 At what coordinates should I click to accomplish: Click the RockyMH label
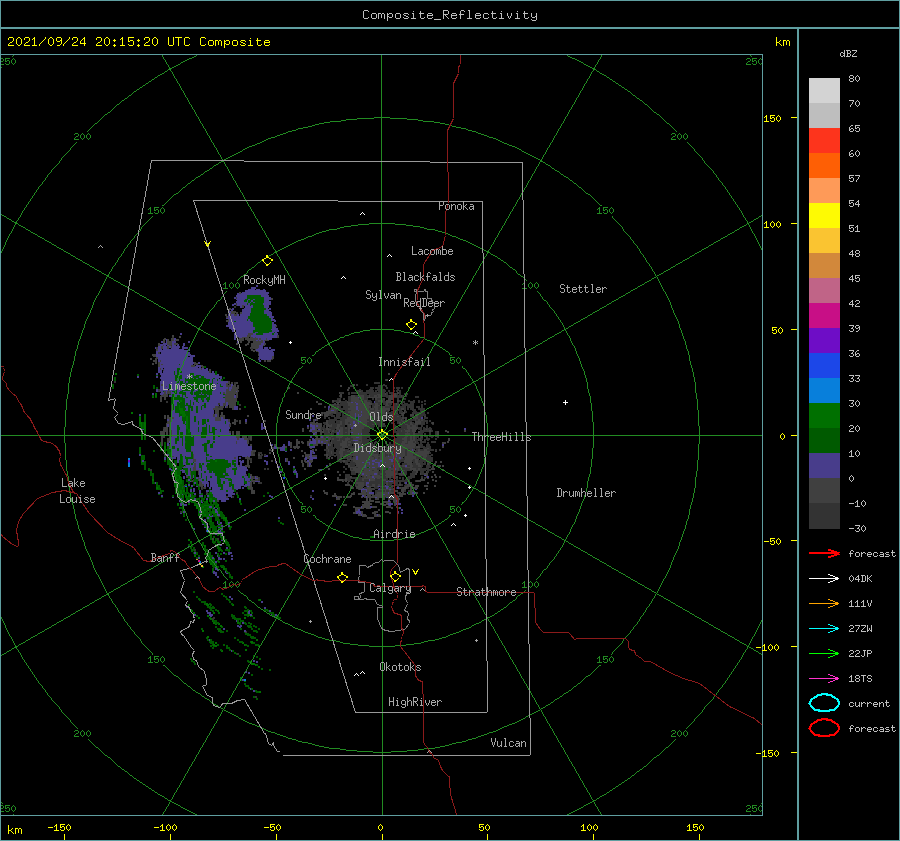tap(264, 280)
